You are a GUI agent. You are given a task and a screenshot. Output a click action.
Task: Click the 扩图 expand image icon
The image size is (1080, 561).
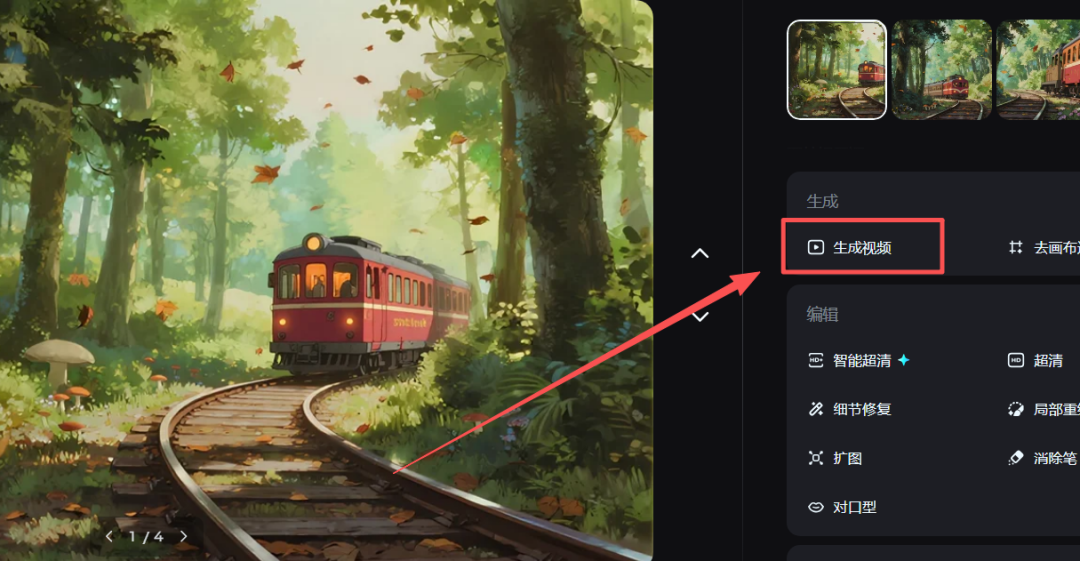pos(816,458)
